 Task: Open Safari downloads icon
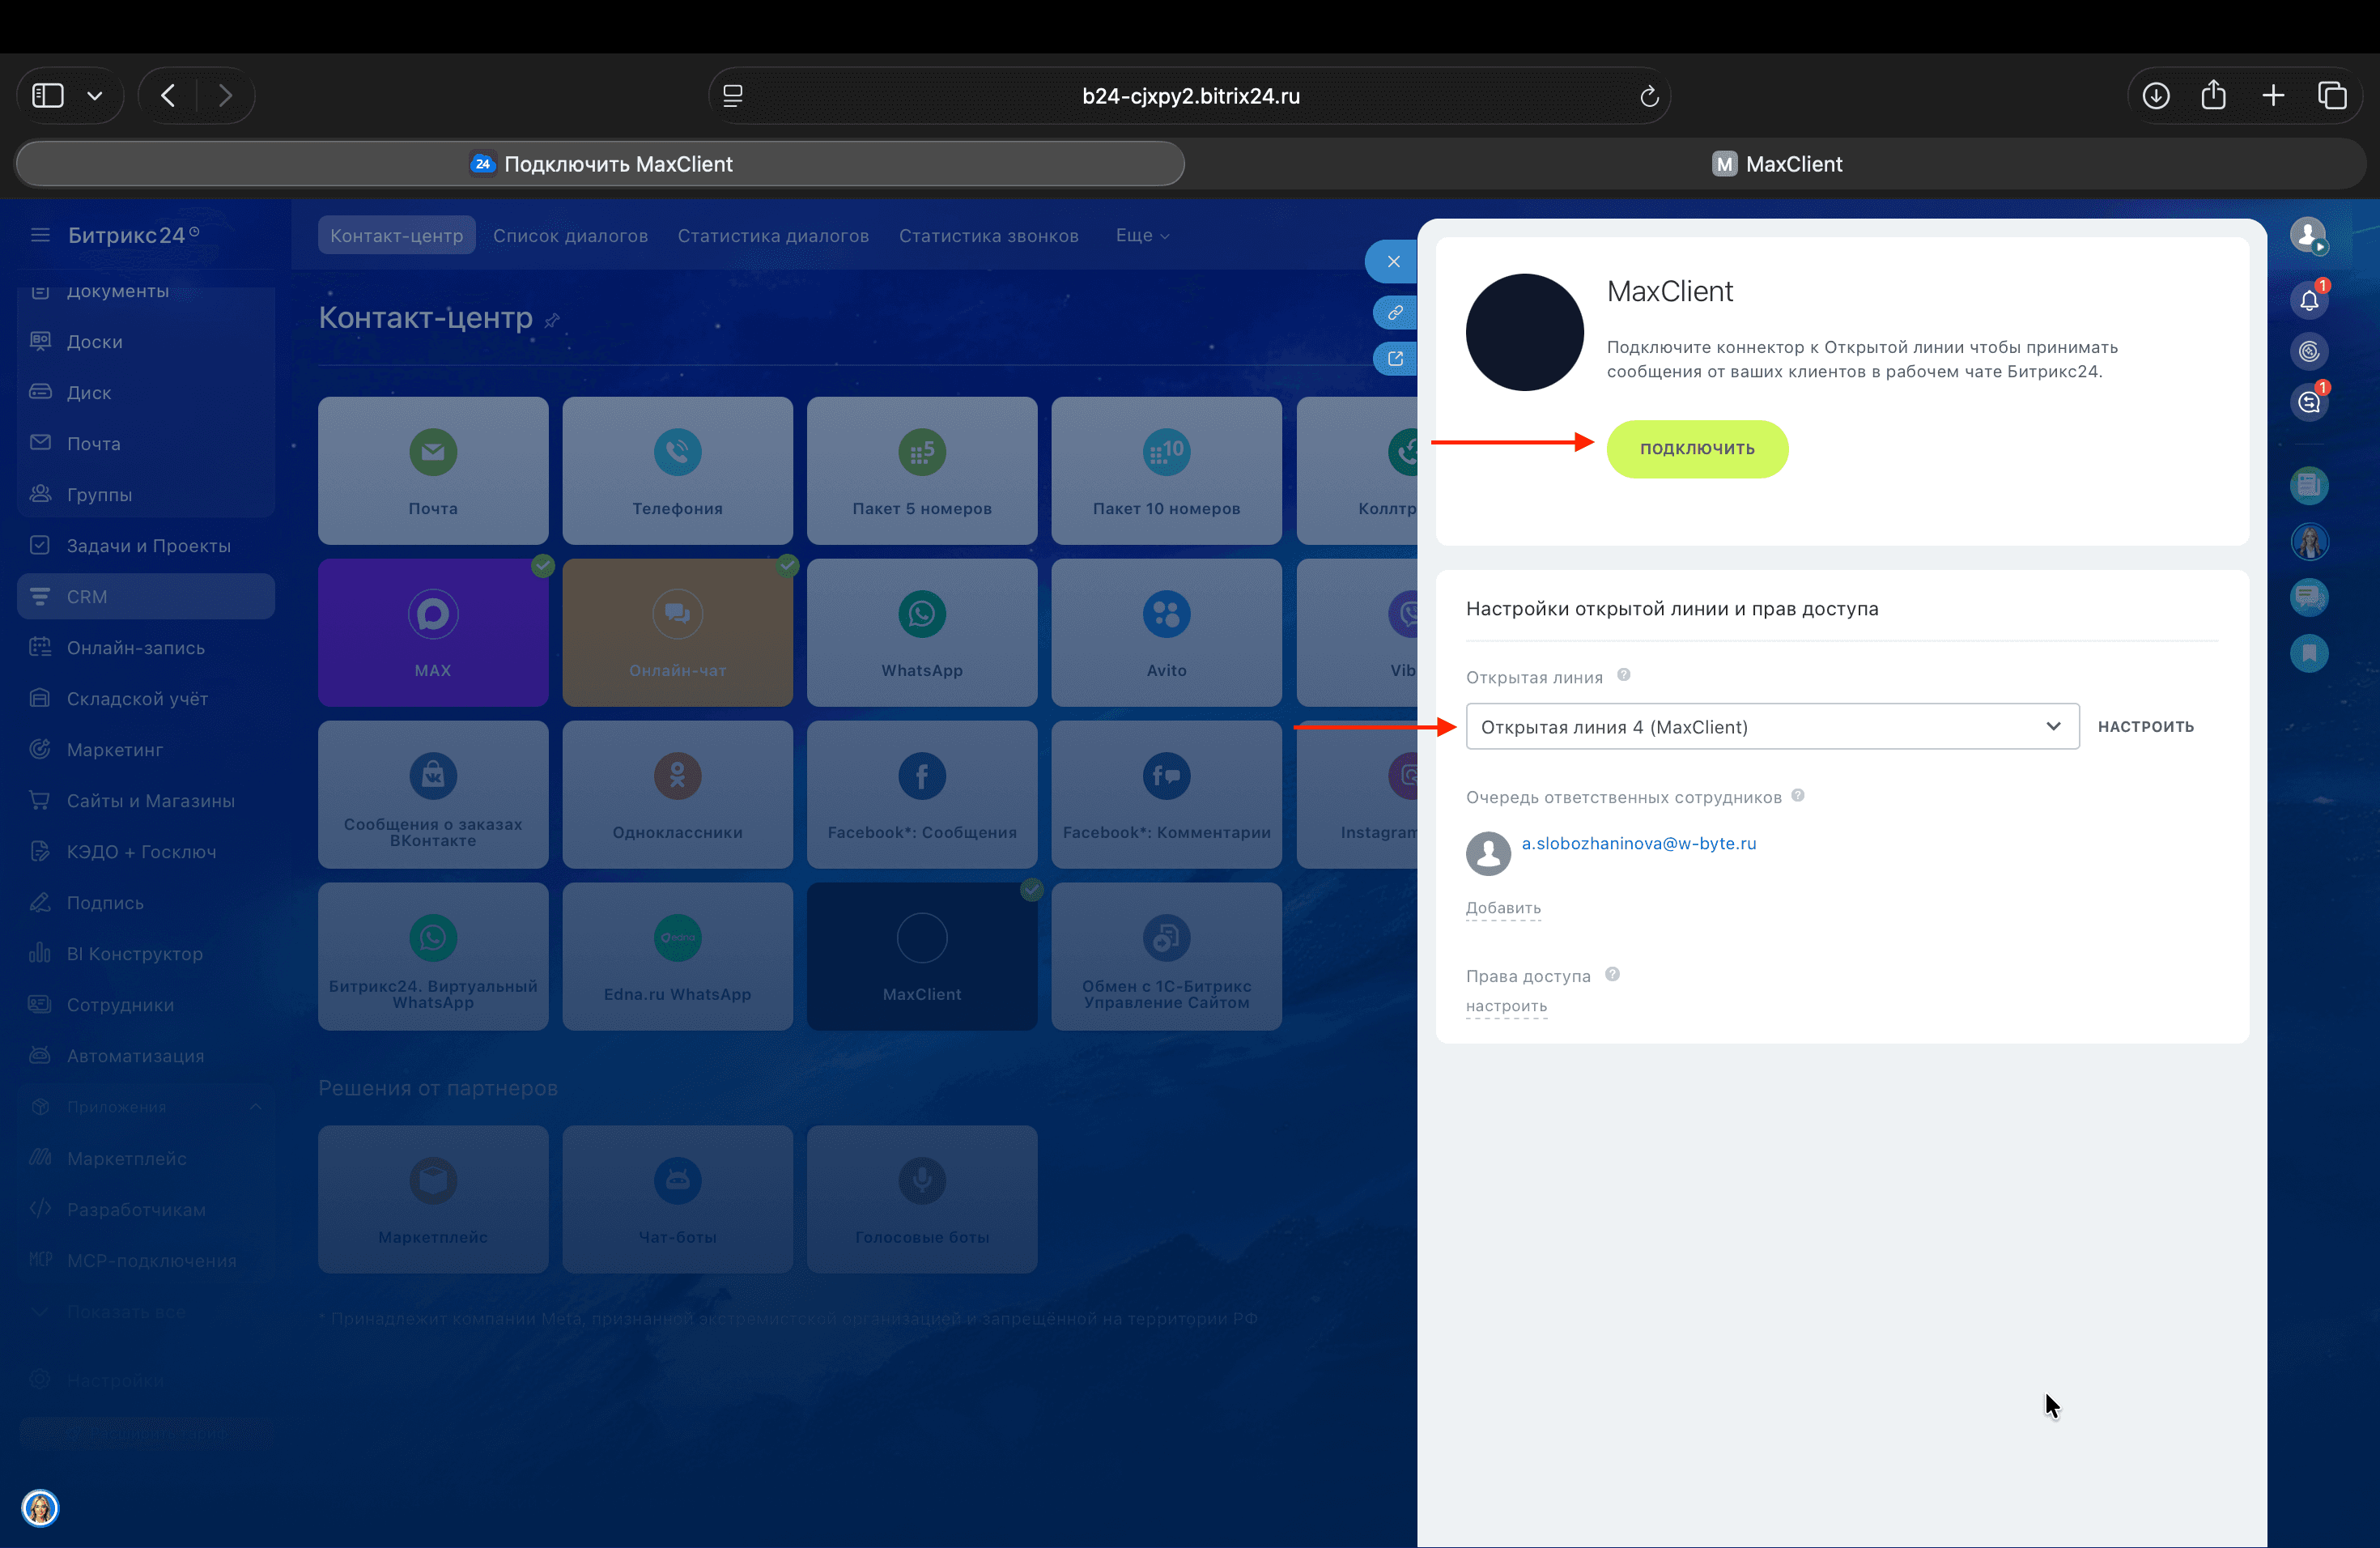pyautogui.click(x=2156, y=96)
